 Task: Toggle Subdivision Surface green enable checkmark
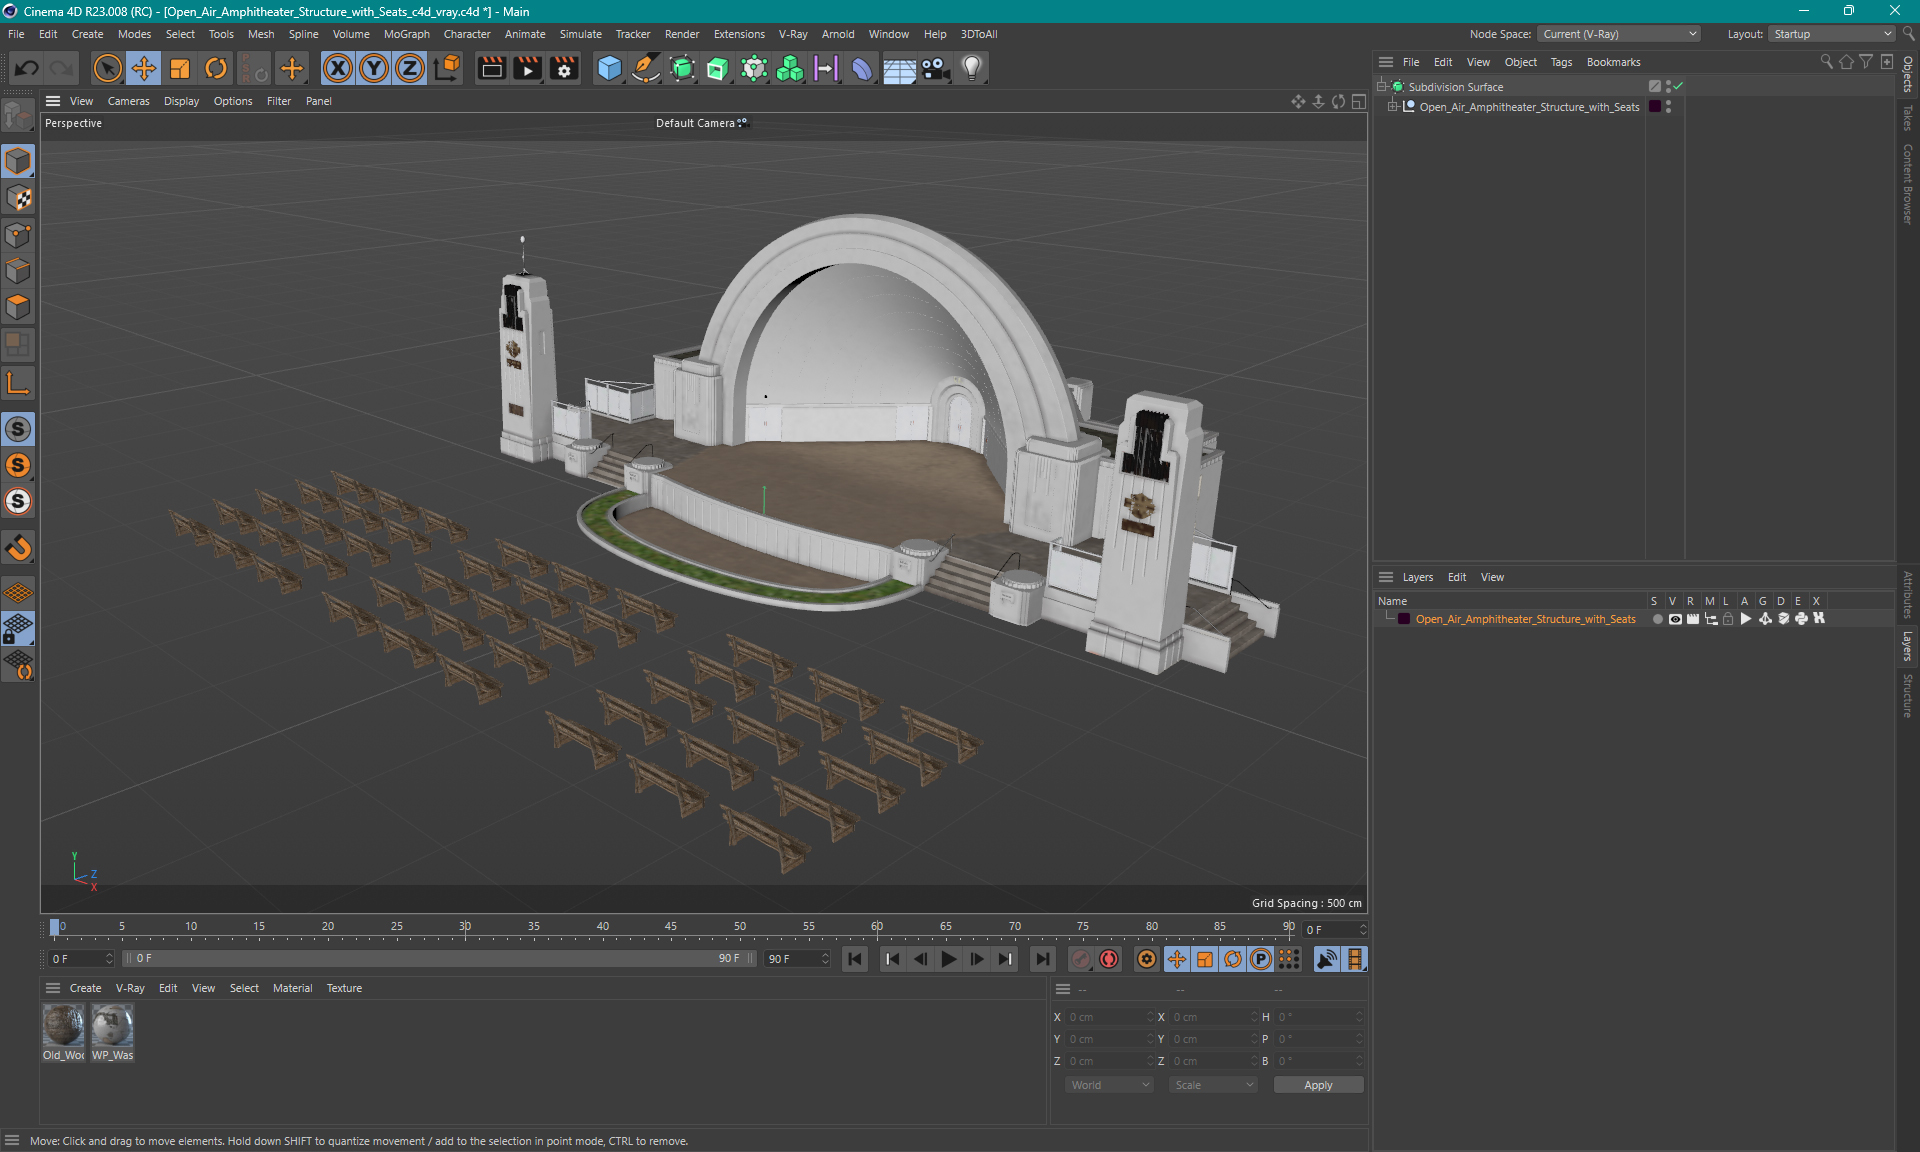1679,87
